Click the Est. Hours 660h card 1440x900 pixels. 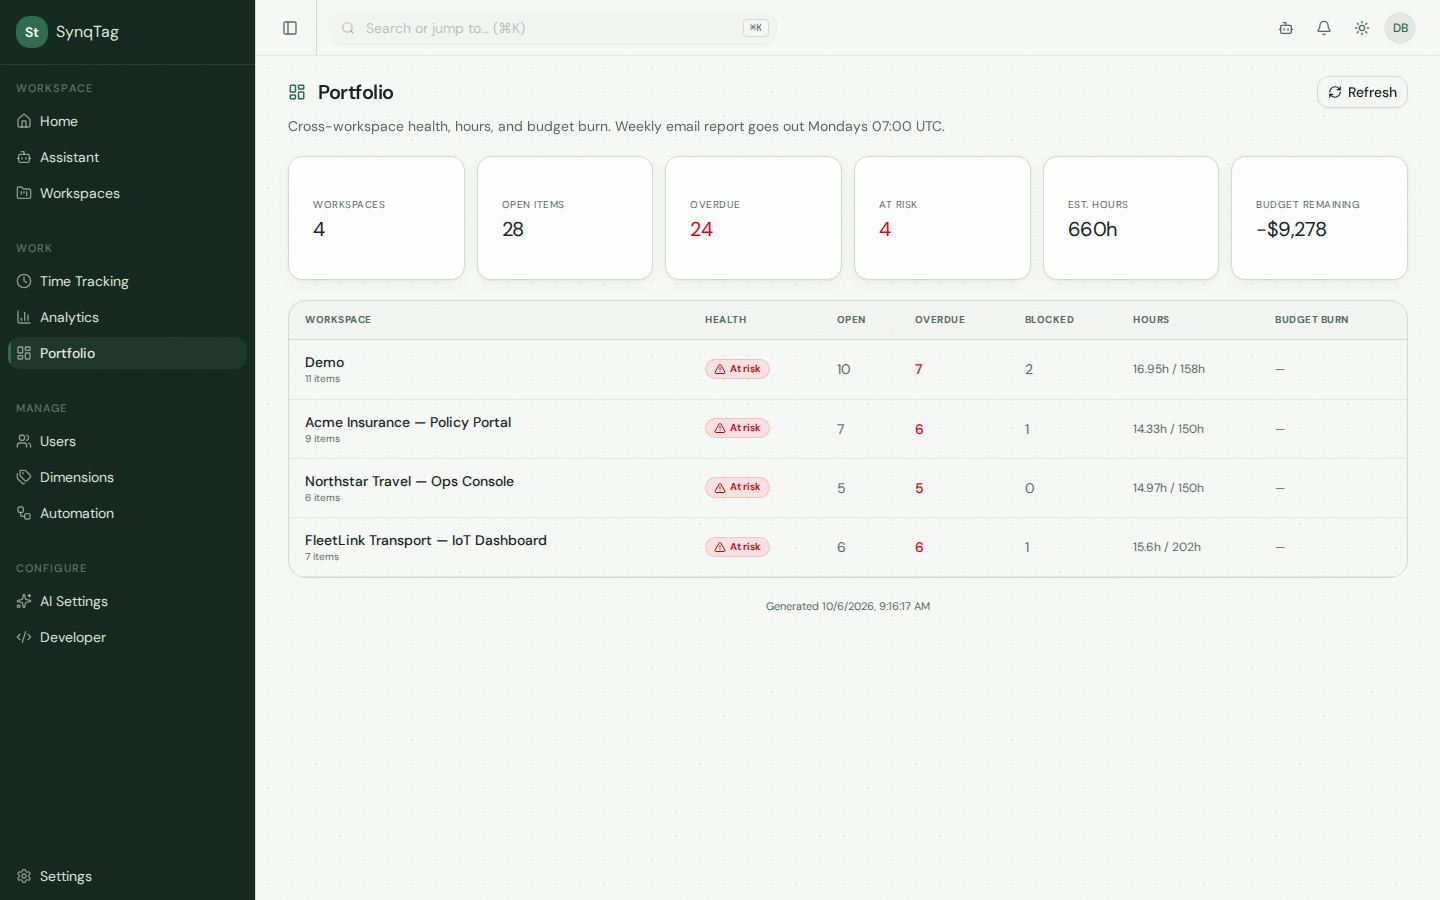1131,218
